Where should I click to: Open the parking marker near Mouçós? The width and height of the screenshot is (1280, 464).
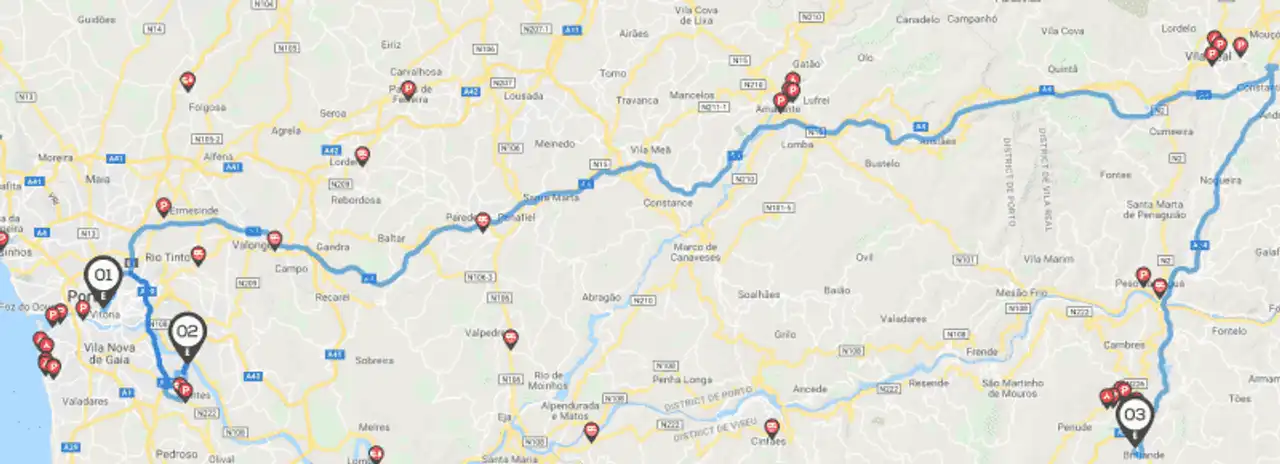(x=1241, y=45)
